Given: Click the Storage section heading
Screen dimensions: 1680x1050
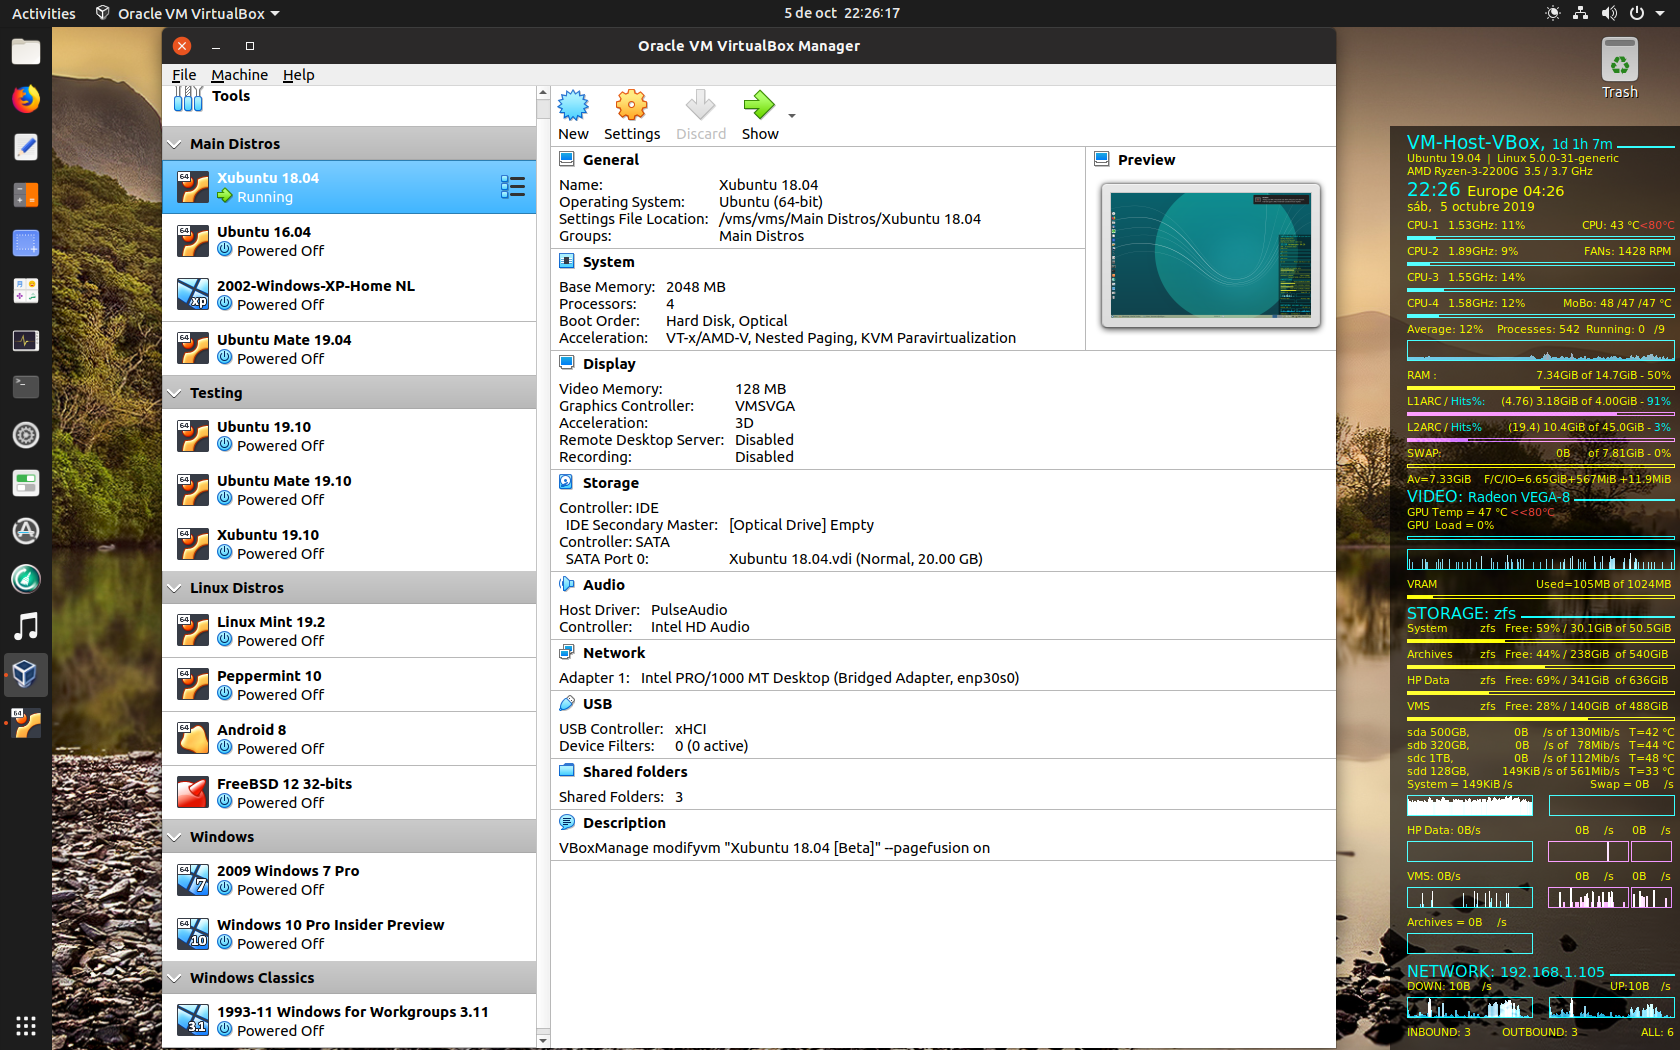Looking at the screenshot, I should (611, 483).
